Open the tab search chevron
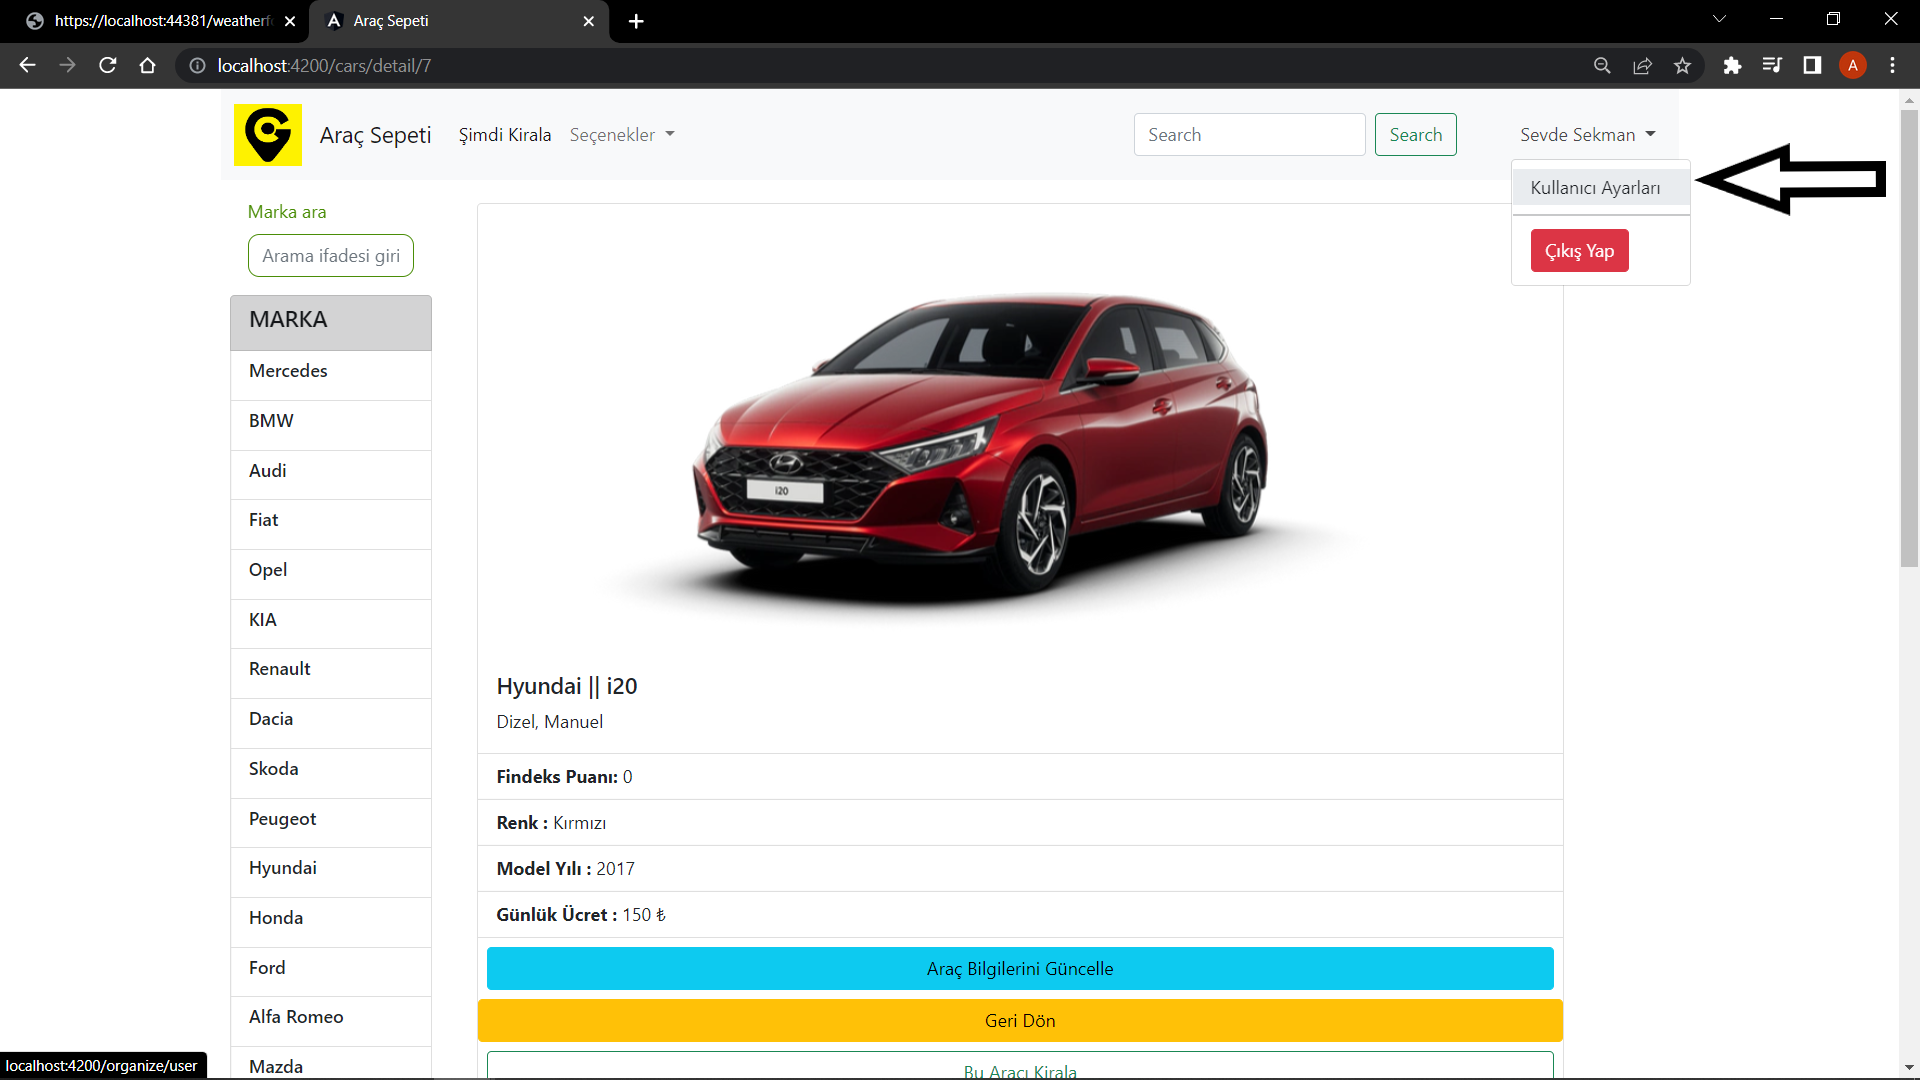Image resolution: width=1920 pixels, height=1080 pixels. click(1719, 19)
